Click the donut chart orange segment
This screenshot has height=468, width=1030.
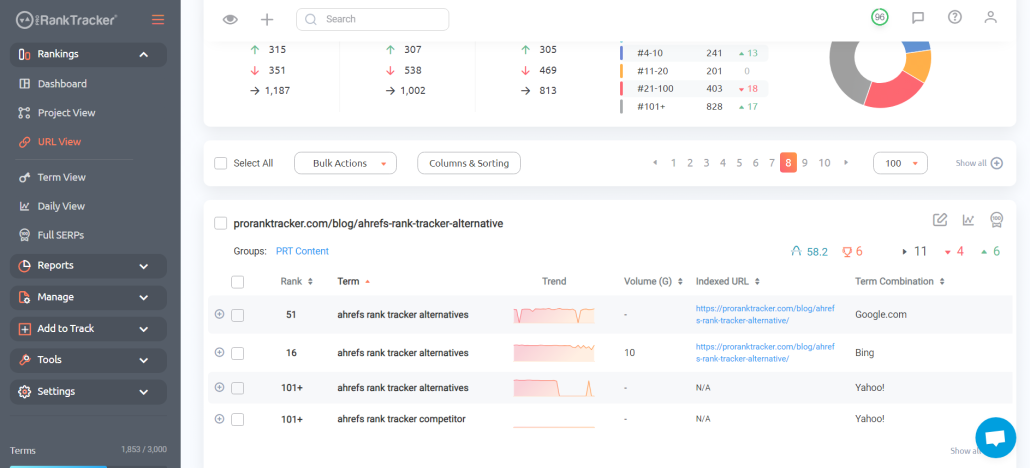(x=920, y=66)
